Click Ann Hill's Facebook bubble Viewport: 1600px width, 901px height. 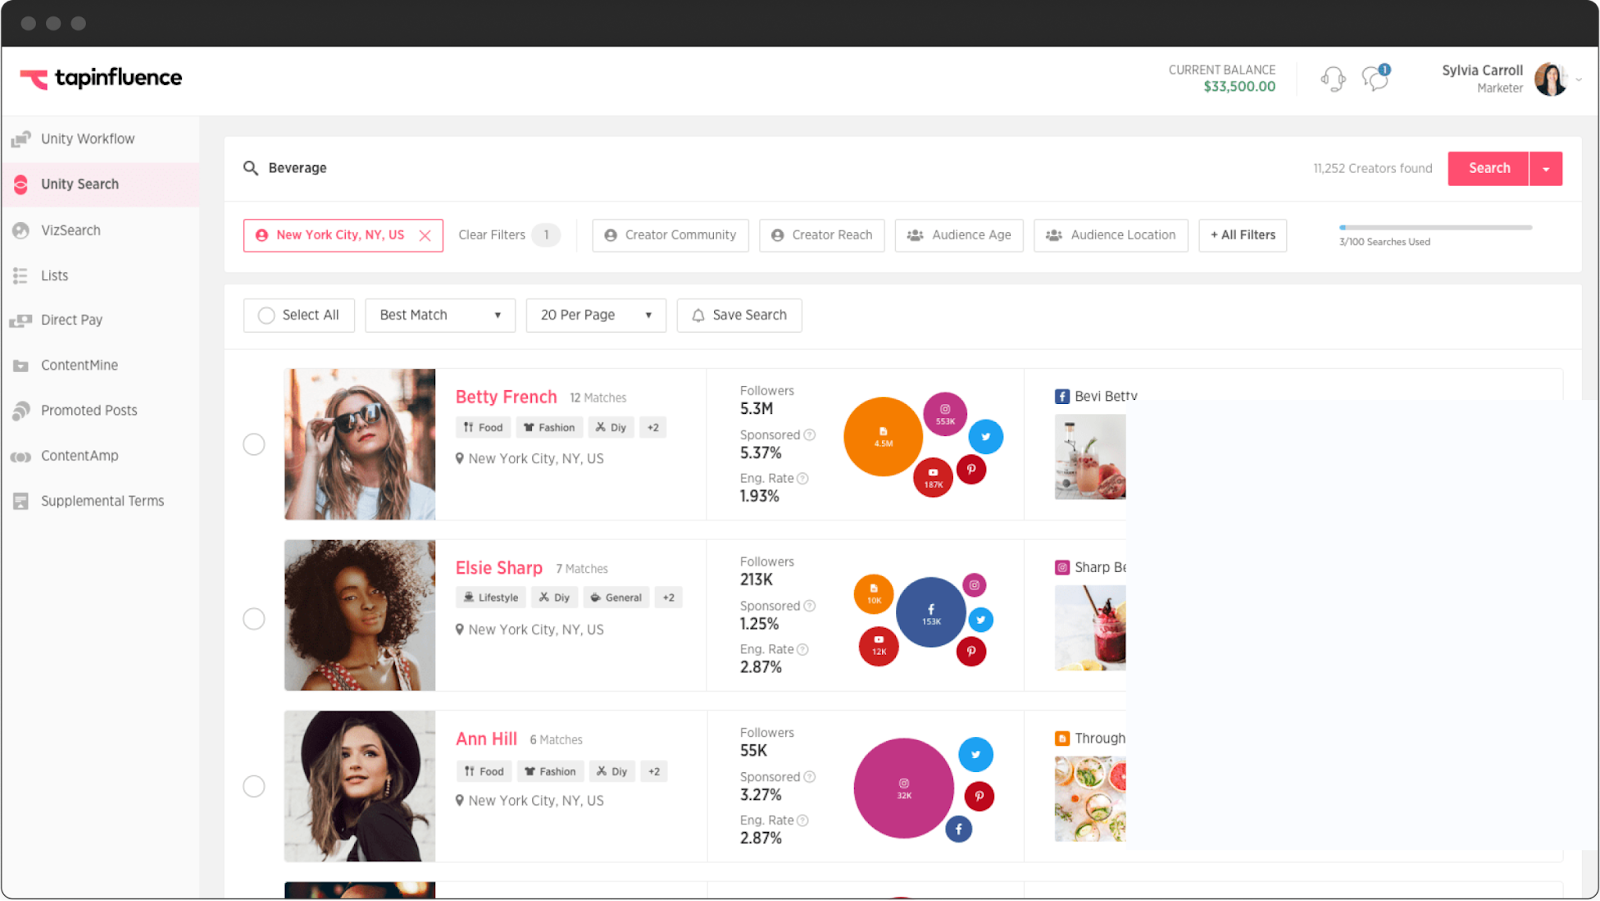click(959, 829)
